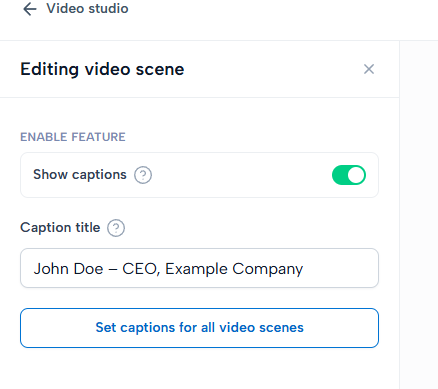Click question mark next to Caption title
Viewport: 438px width, 389px height.
116,228
